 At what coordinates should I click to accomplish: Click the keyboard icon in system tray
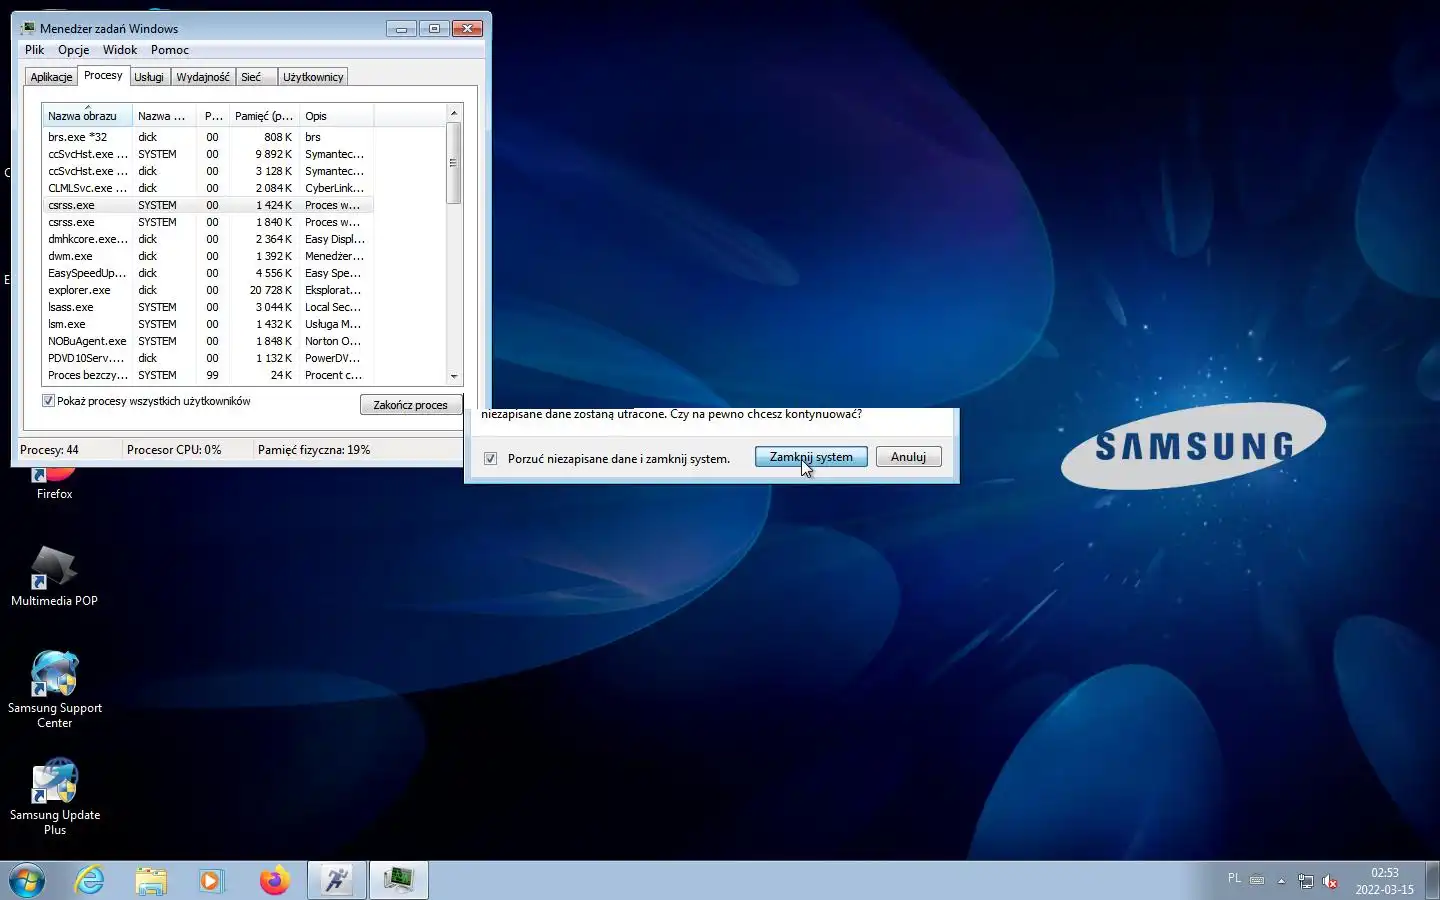pos(1257,880)
